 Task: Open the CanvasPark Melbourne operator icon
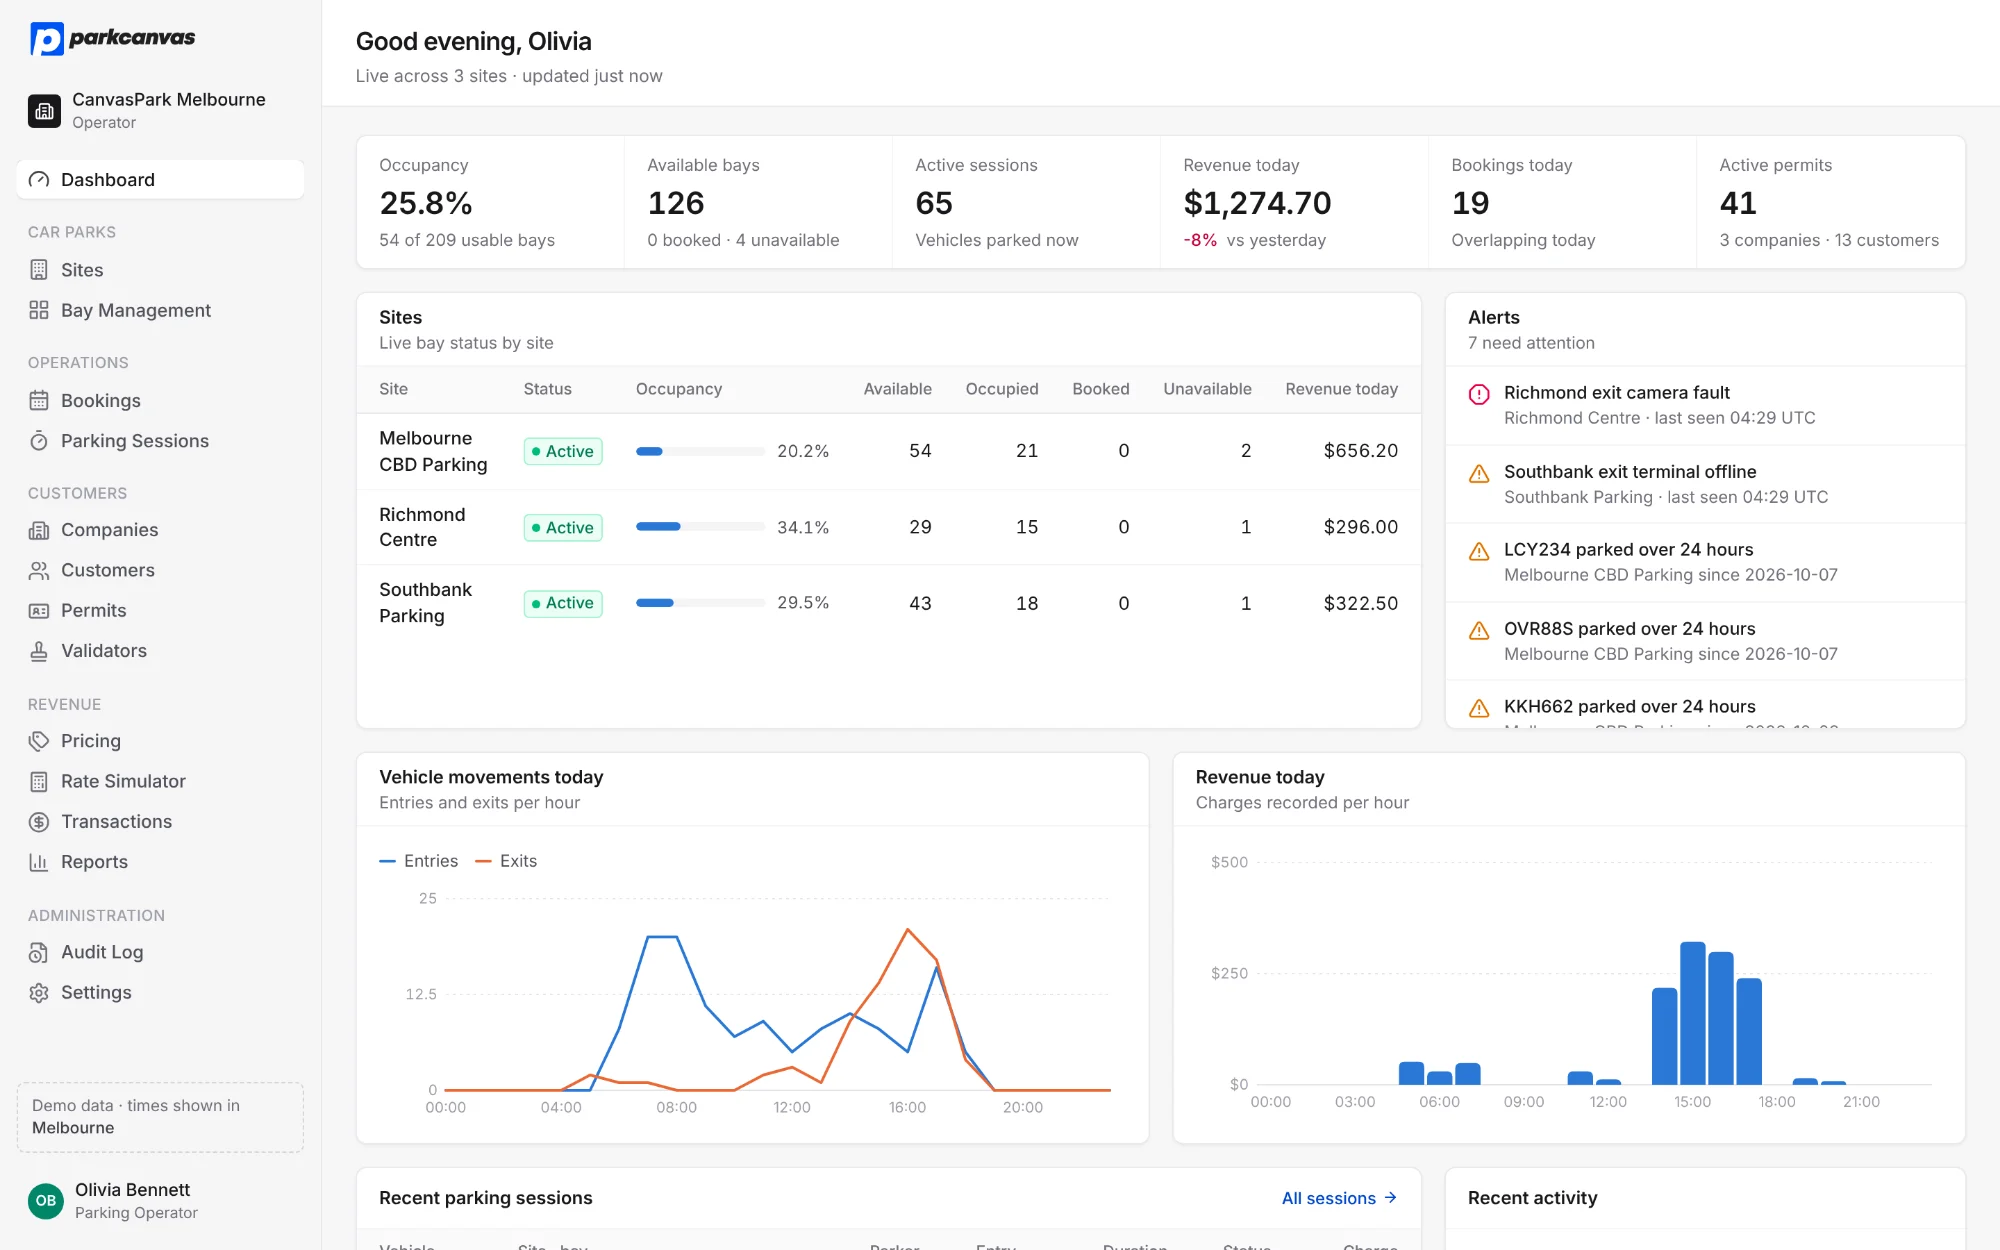[44, 111]
